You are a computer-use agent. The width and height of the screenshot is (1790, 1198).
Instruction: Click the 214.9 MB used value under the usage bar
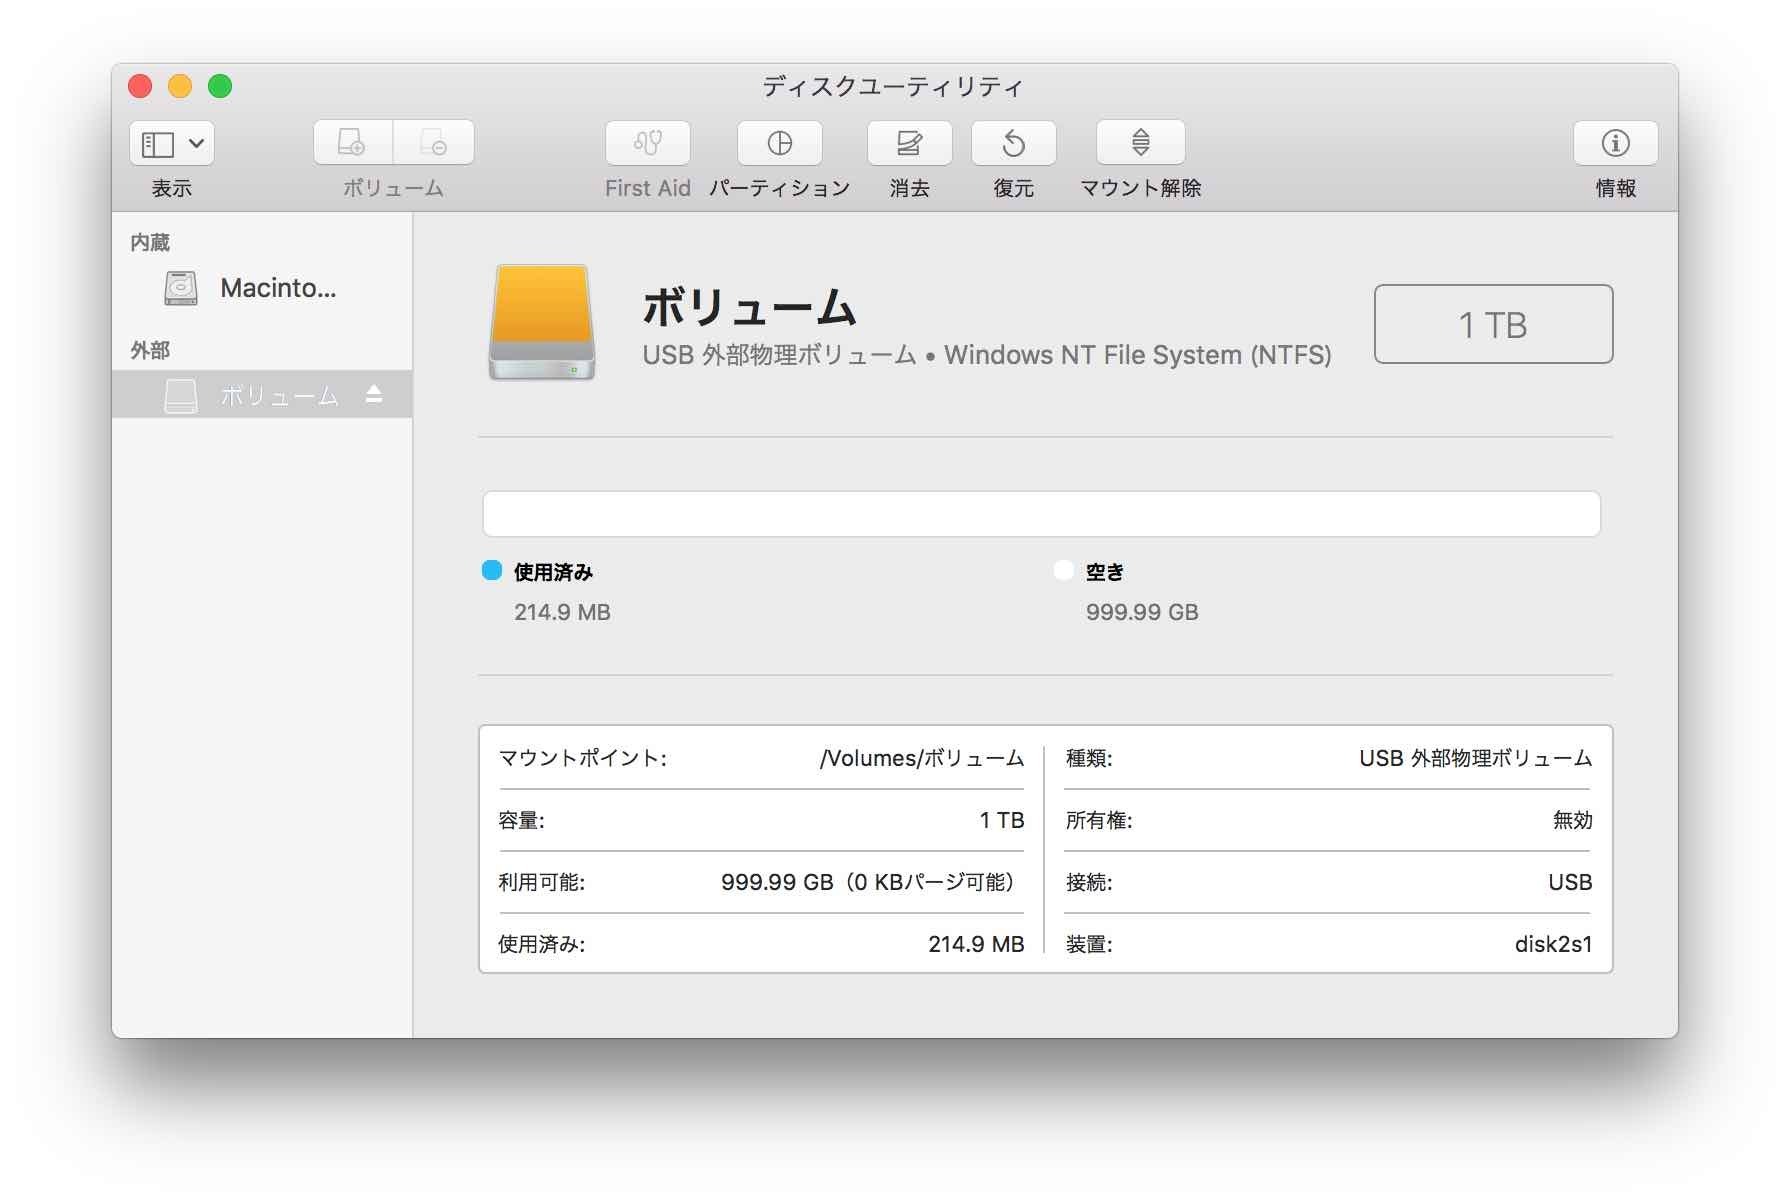pyautogui.click(x=562, y=612)
